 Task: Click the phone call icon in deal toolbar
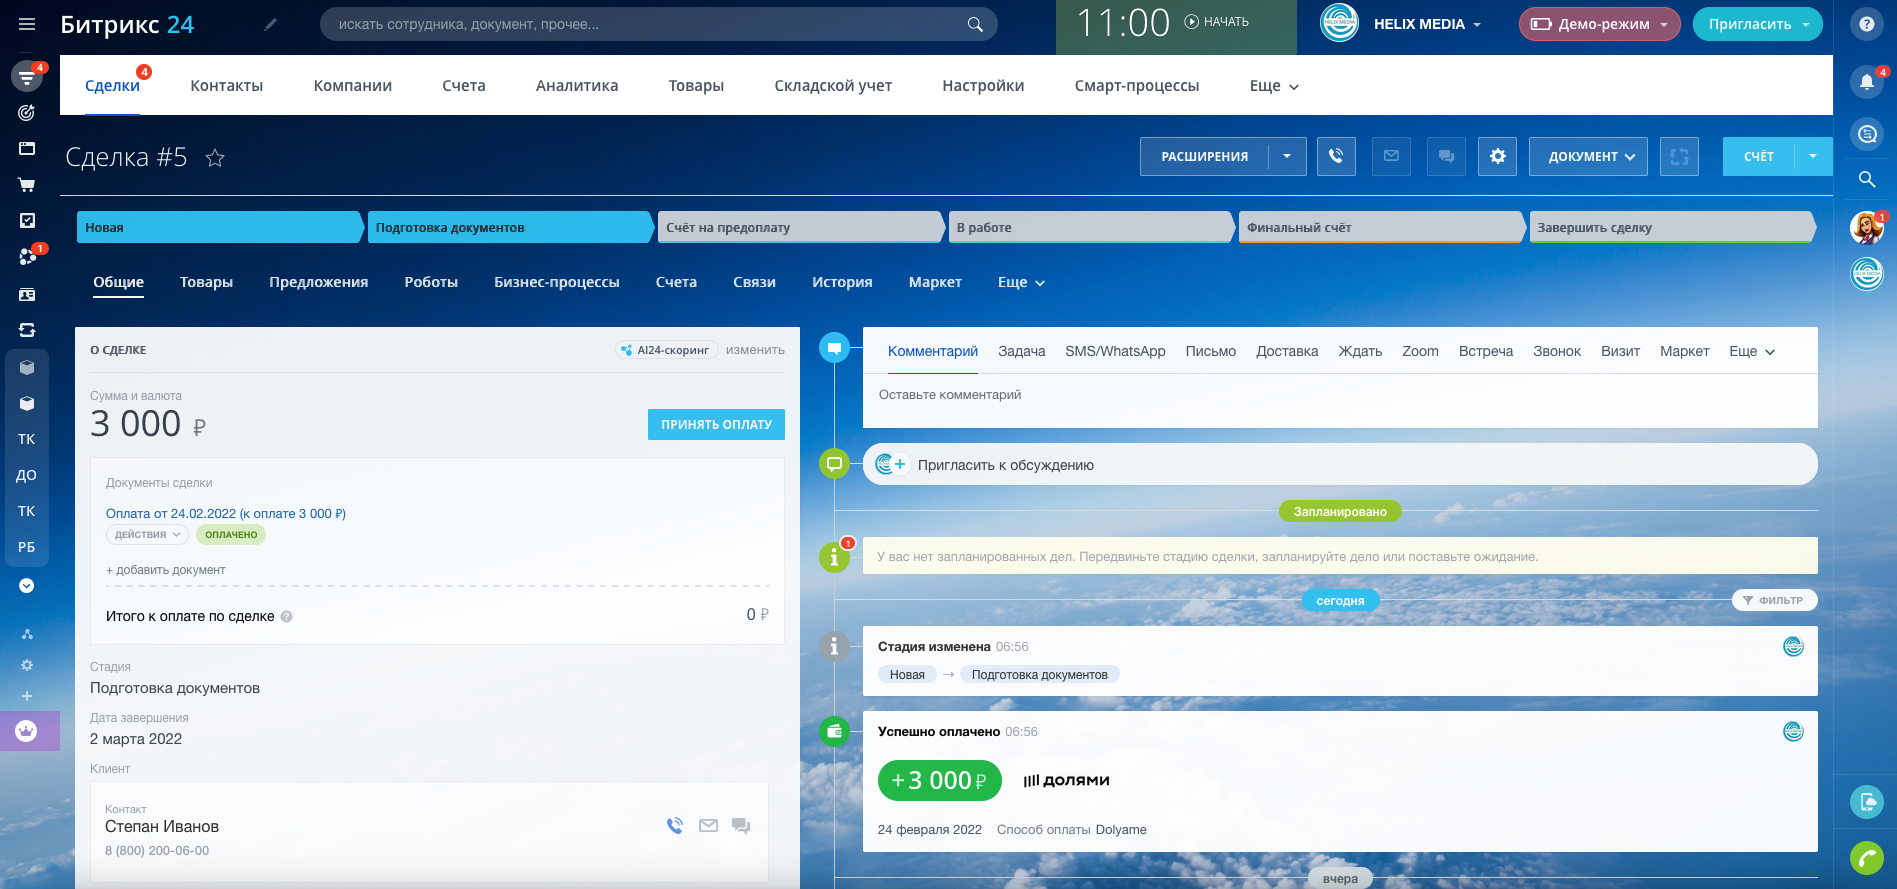pyautogui.click(x=1336, y=156)
